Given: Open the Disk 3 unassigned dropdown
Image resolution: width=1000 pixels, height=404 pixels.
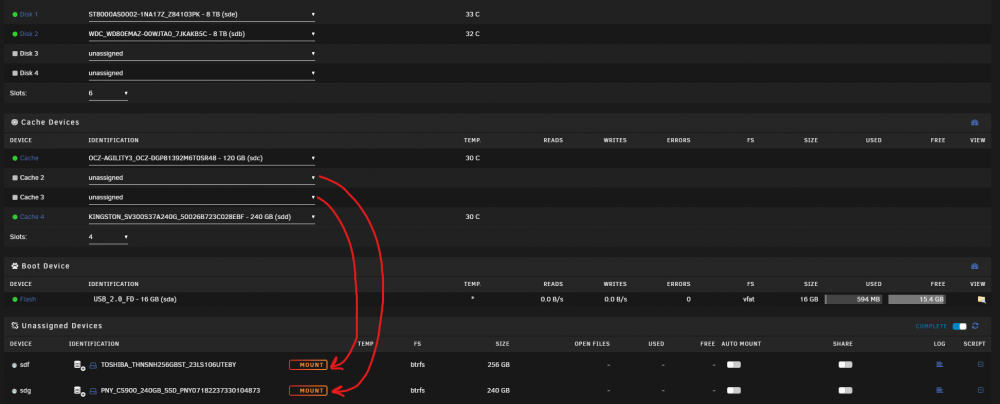Looking at the screenshot, I should (202, 54).
